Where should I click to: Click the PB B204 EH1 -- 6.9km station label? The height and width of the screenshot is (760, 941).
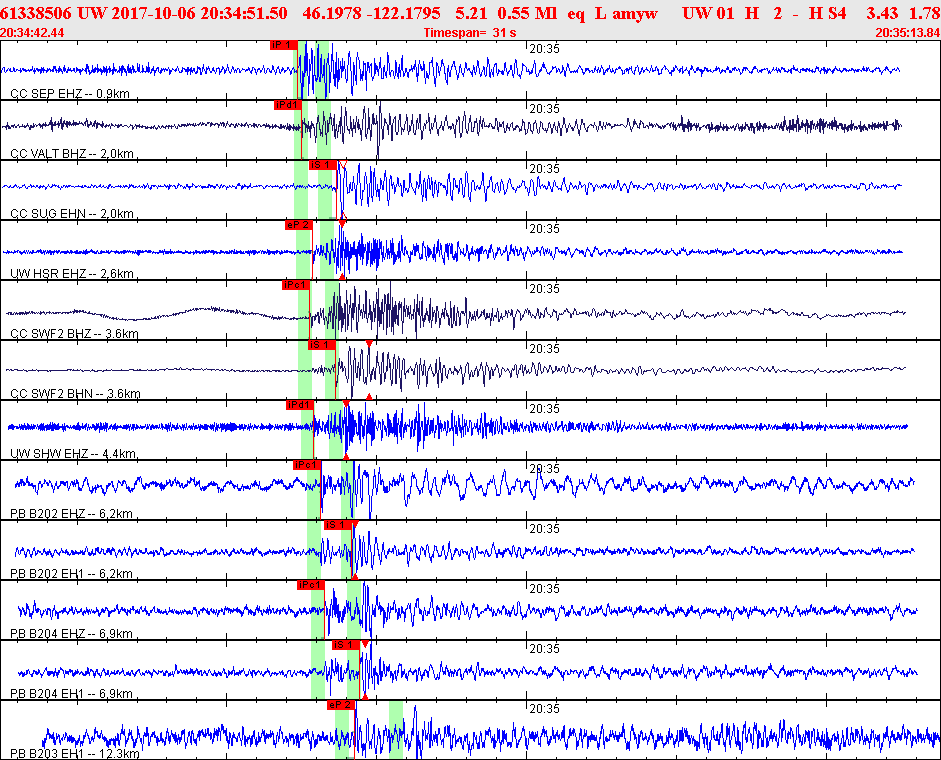coord(71,694)
